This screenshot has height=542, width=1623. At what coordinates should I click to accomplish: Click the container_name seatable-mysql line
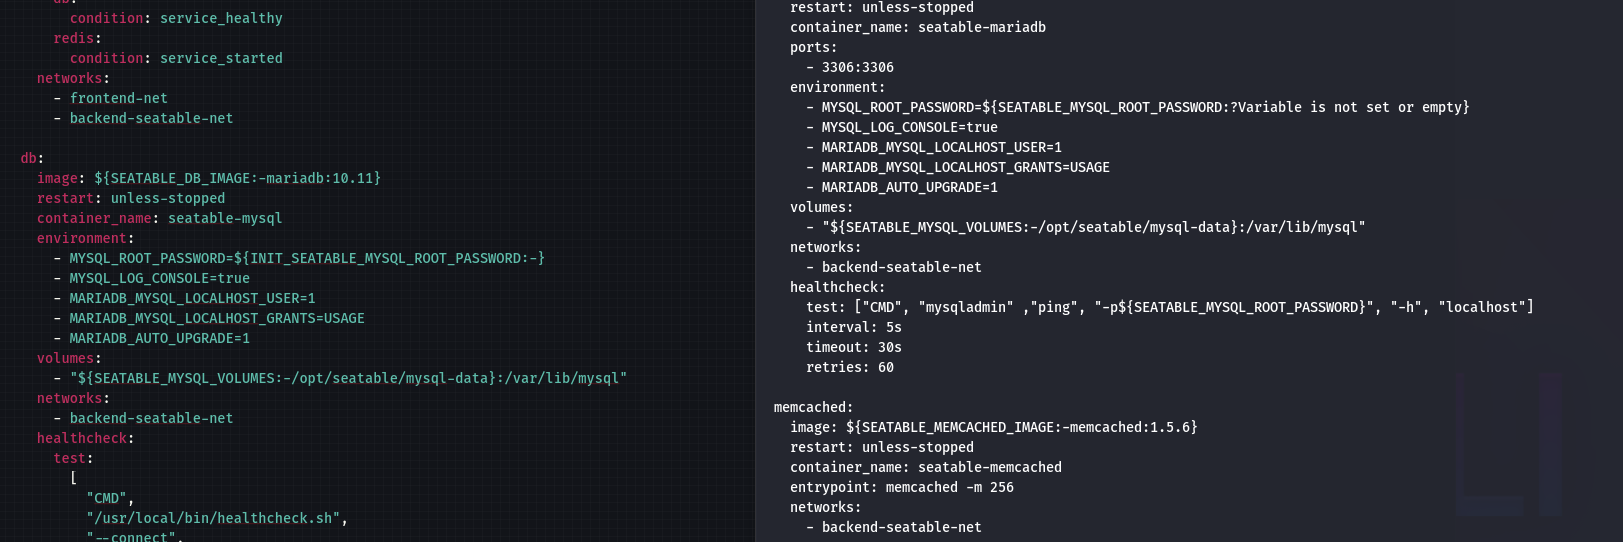pos(159,218)
